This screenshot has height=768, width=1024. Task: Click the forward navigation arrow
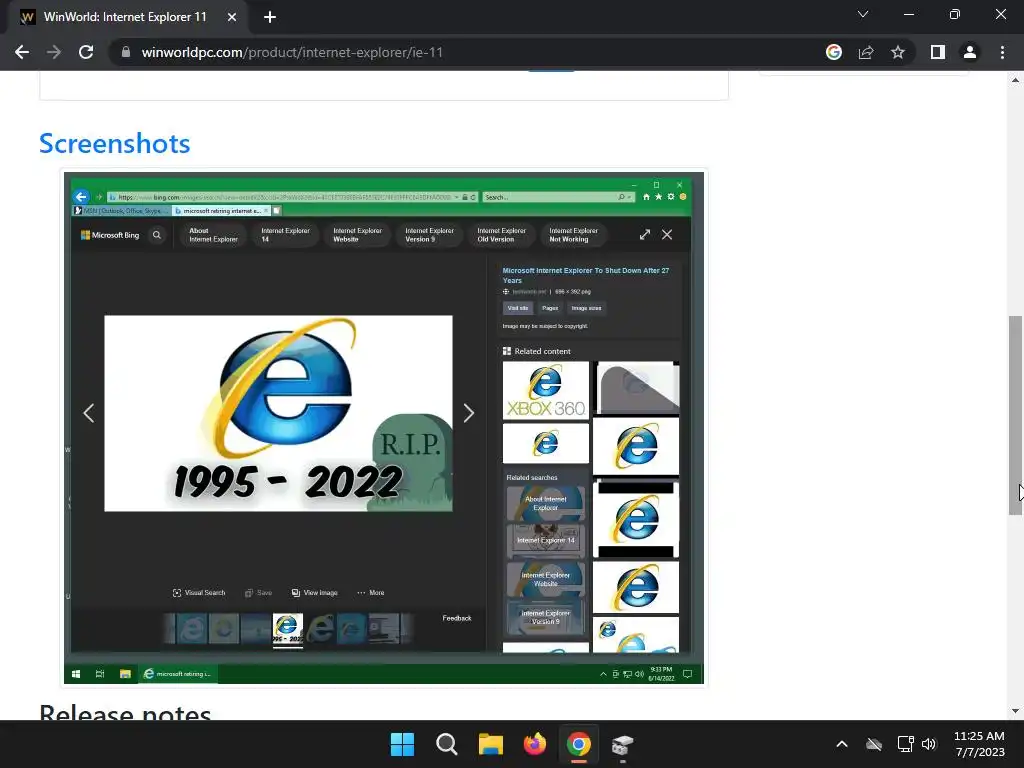click(x=54, y=52)
